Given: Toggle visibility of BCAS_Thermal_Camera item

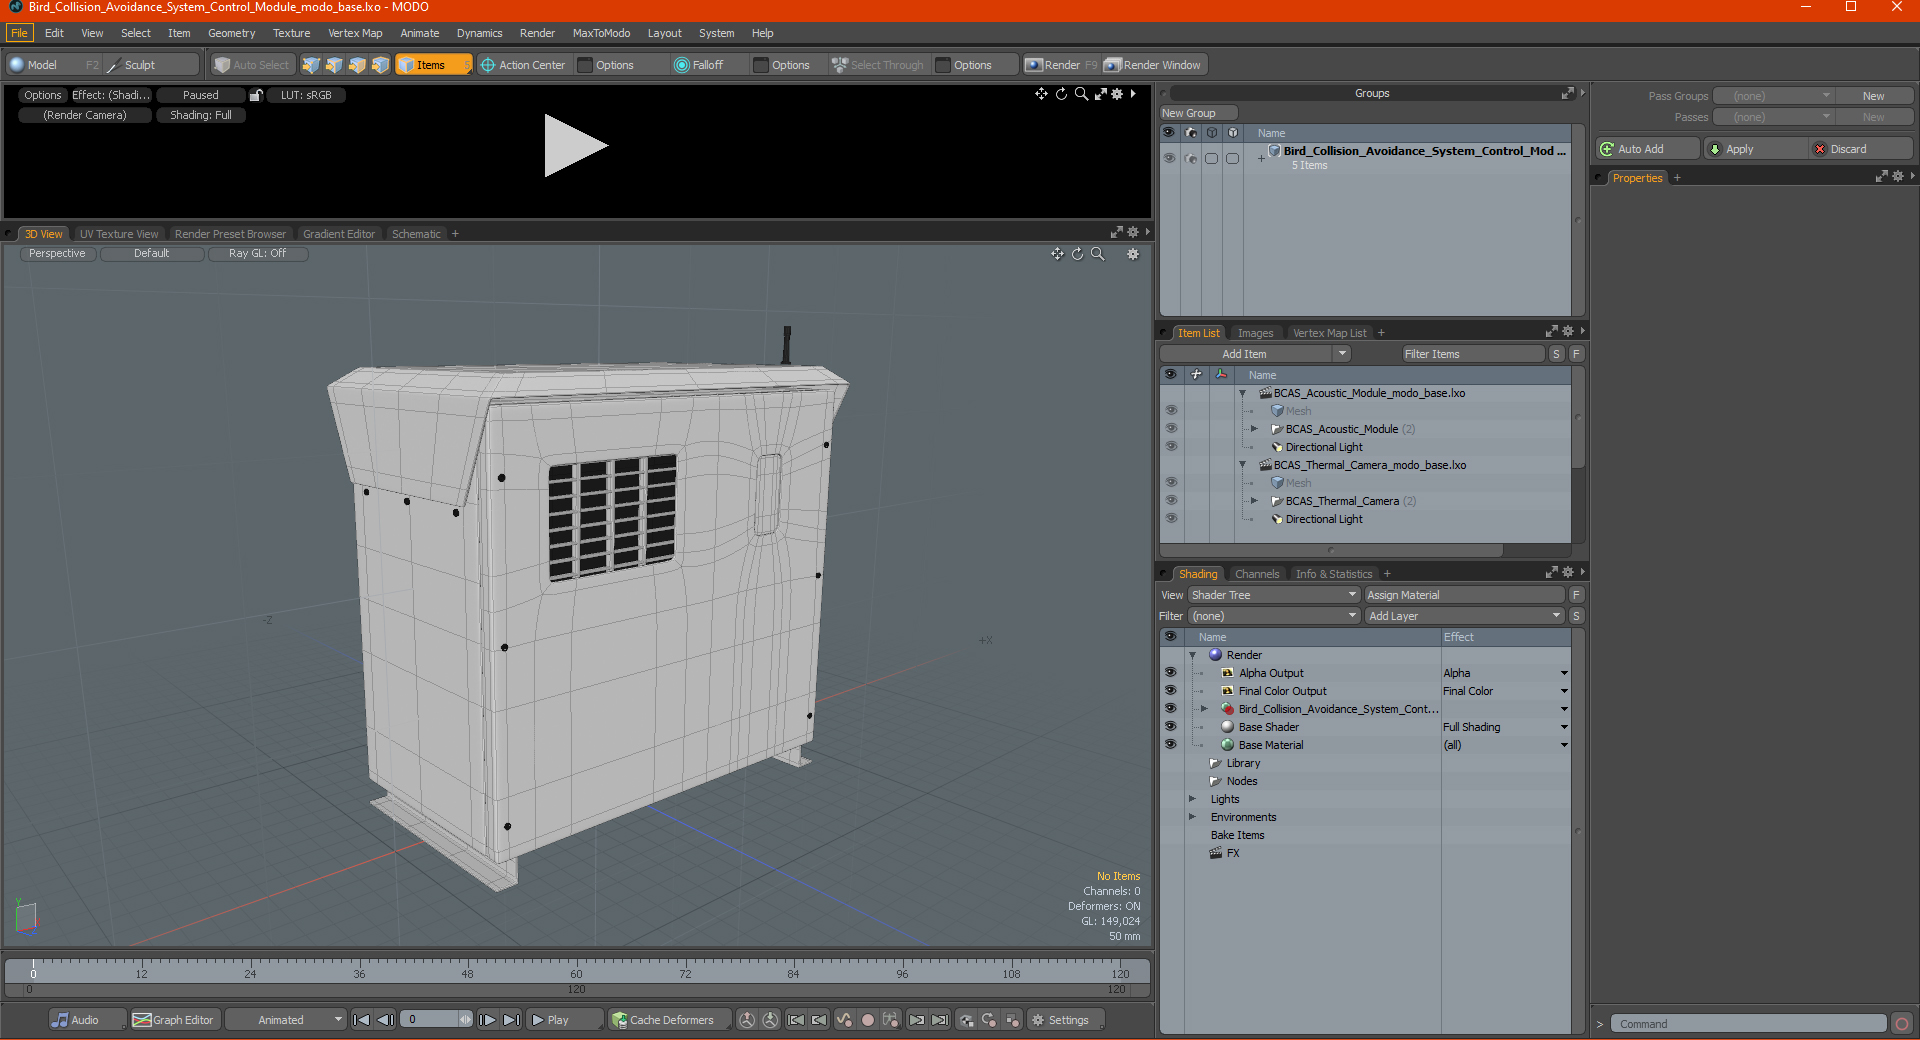Looking at the screenshot, I should pyautogui.click(x=1171, y=501).
